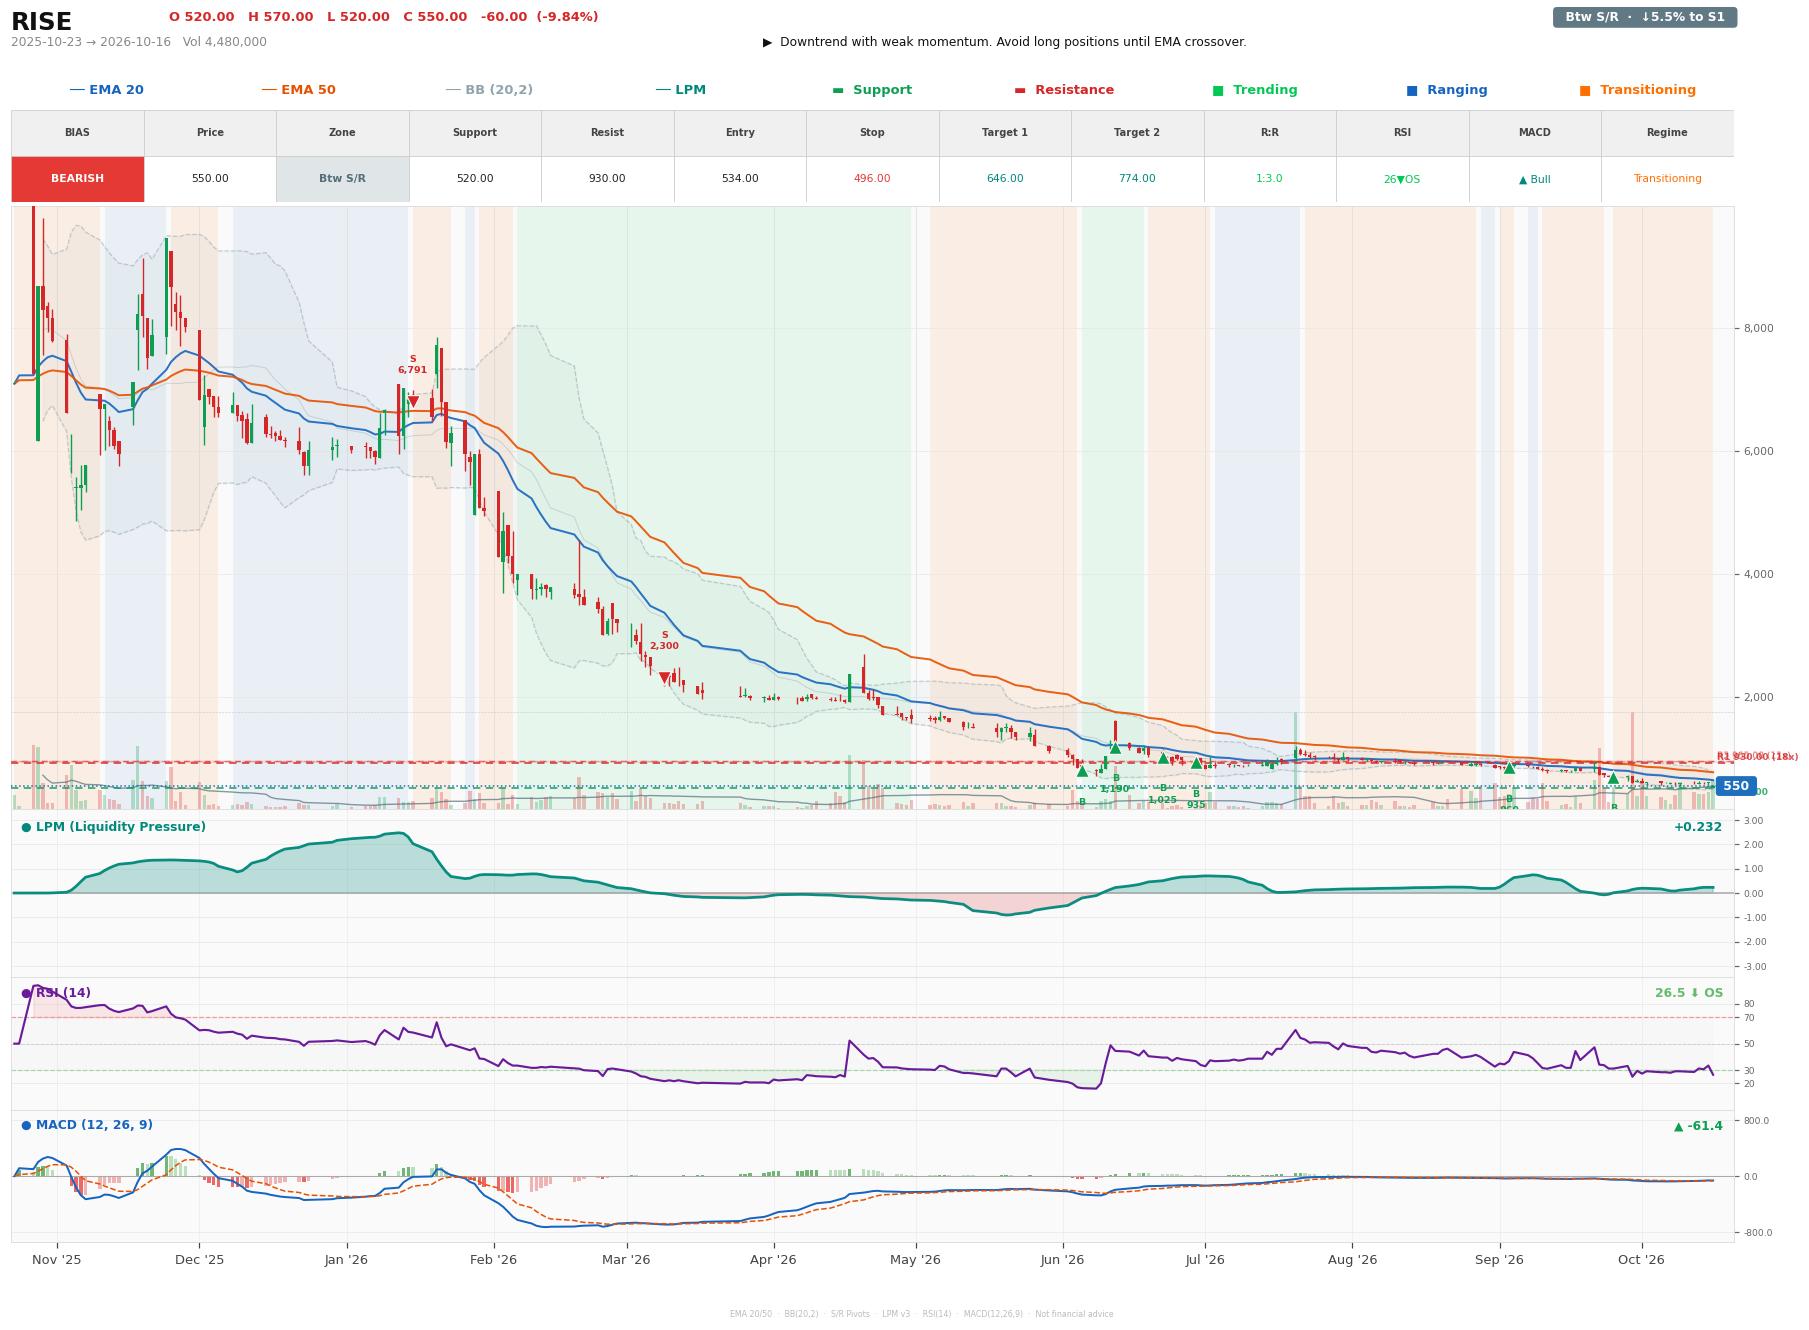
Task: Toggle the EMA 50 legend entry
Action: click(x=298, y=90)
